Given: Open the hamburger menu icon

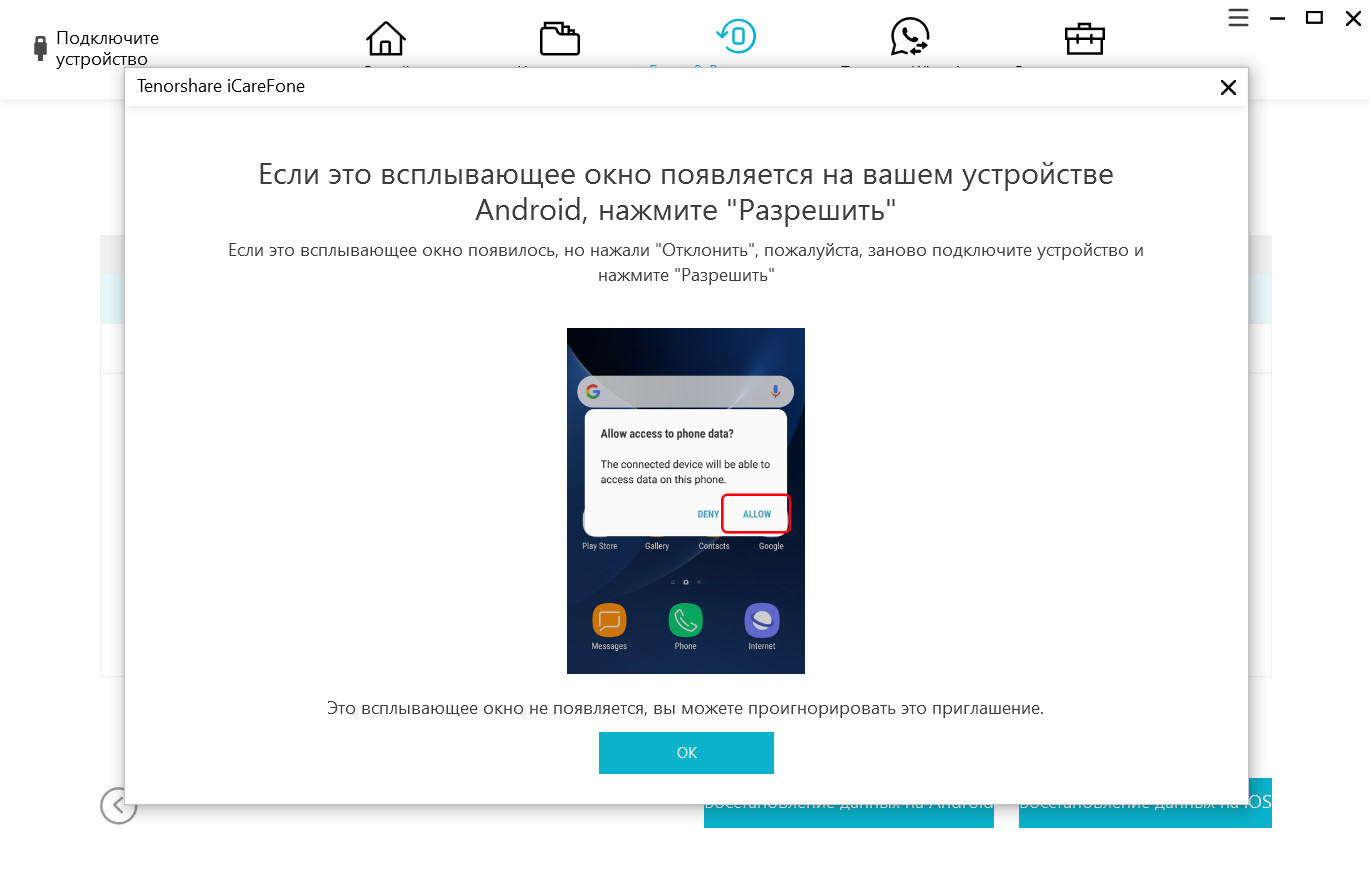Looking at the screenshot, I should 1239,18.
